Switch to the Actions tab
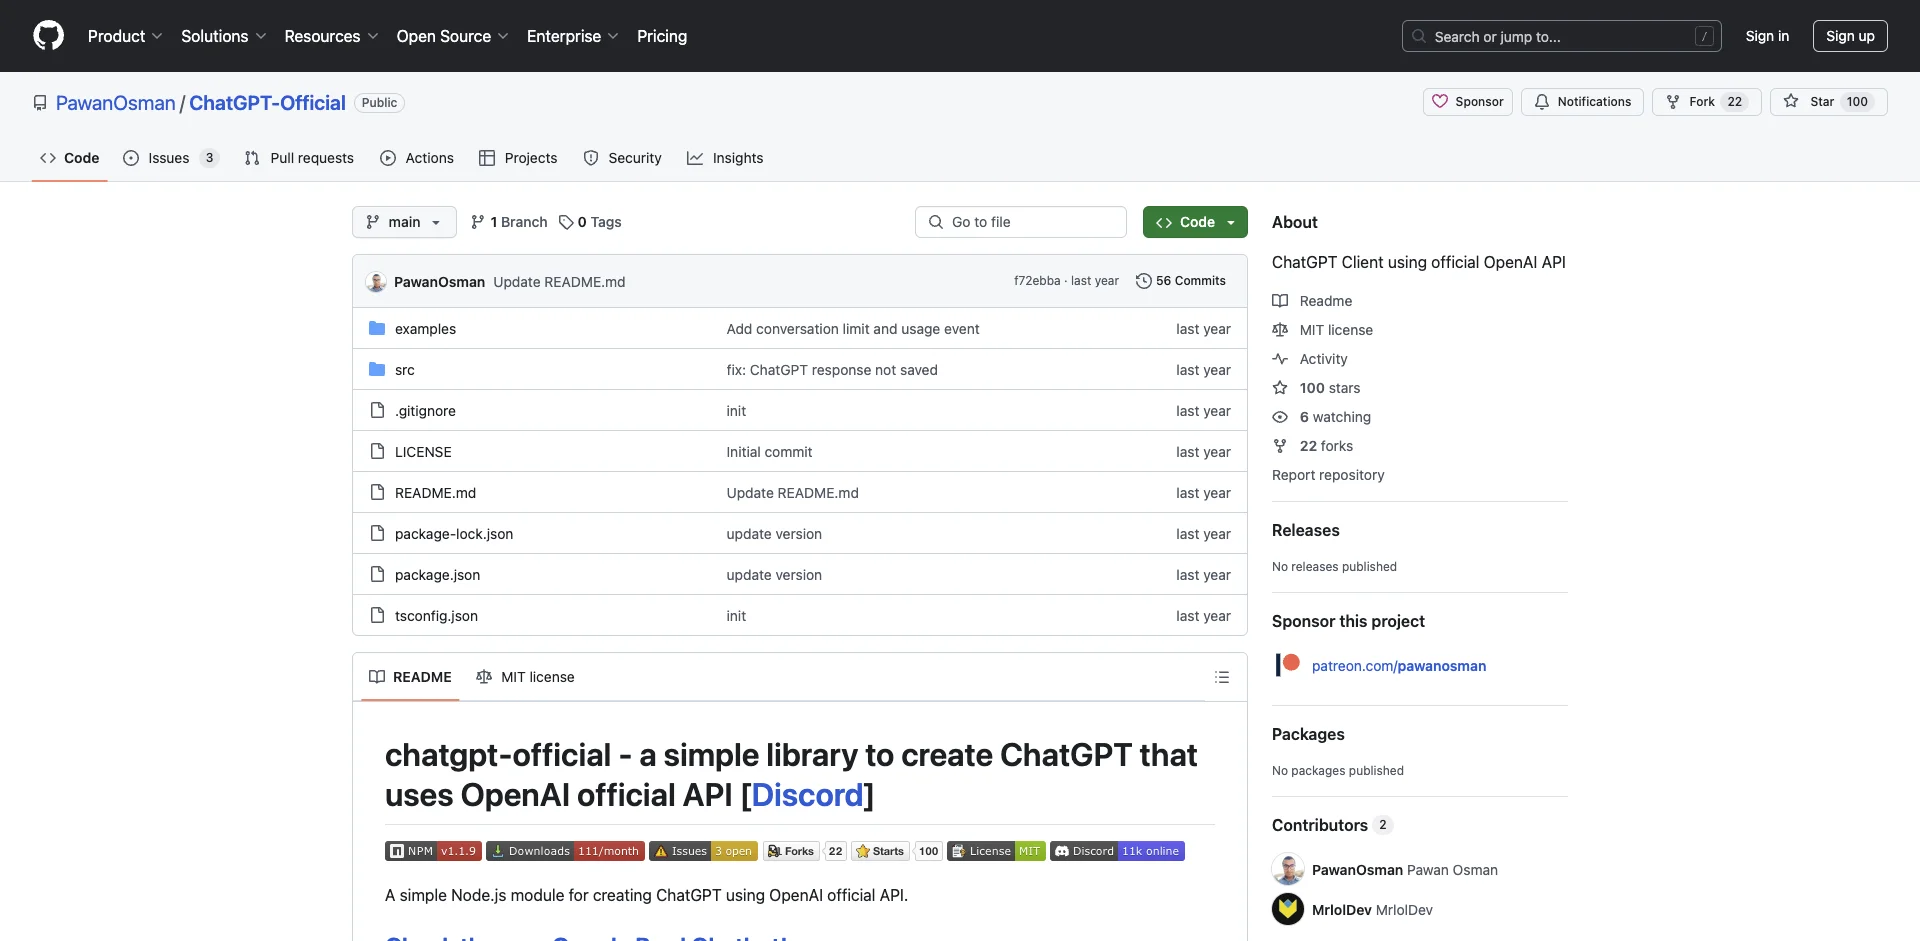 [417, 158]
